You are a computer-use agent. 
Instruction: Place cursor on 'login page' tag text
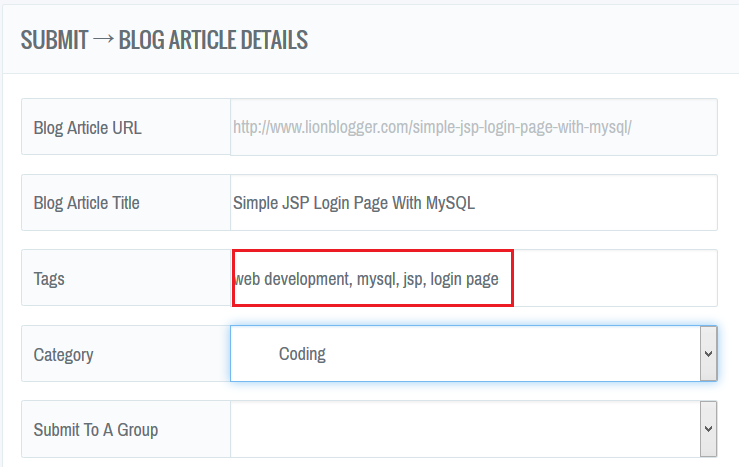[464, 279]
